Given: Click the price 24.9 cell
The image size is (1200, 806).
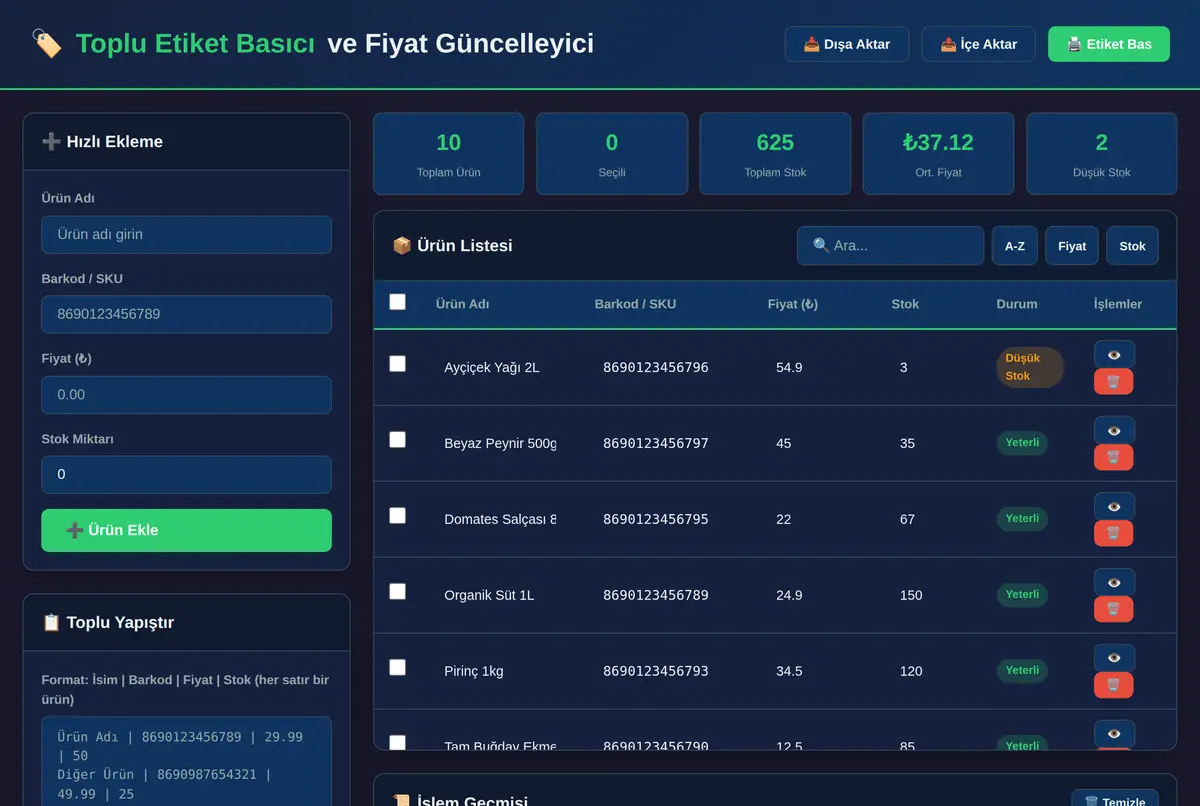Looking at the screenshot, I should [789, 595].
